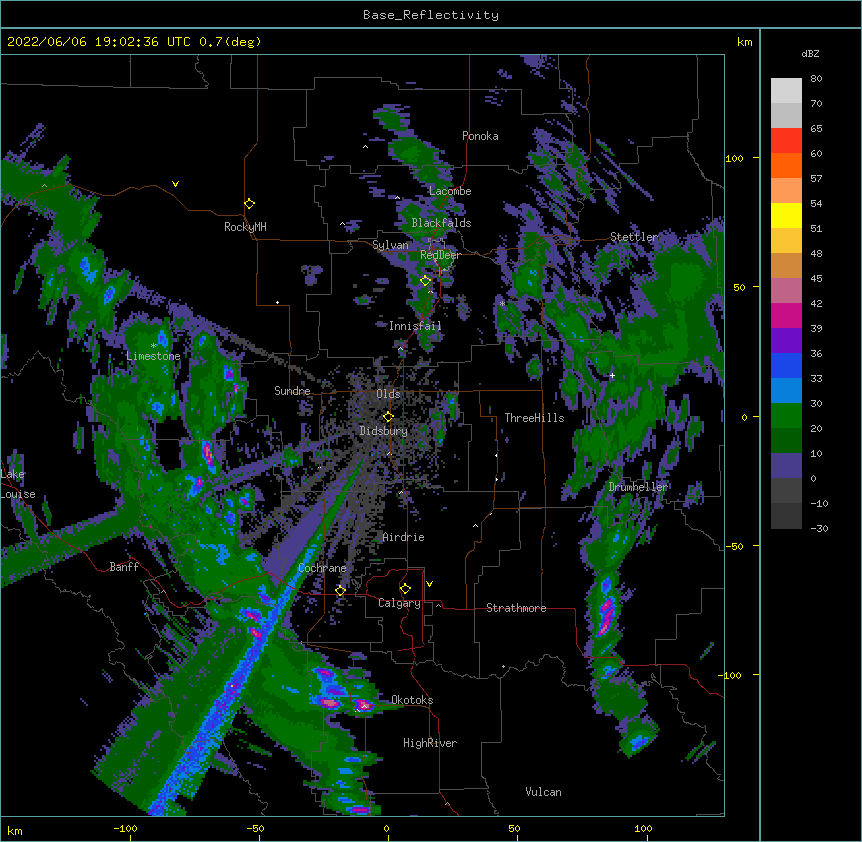The width and height of the screenshot is (862, 842).
Task: Click the Lacombe city label
Action: pyautogui.click(x=450, y=191)
